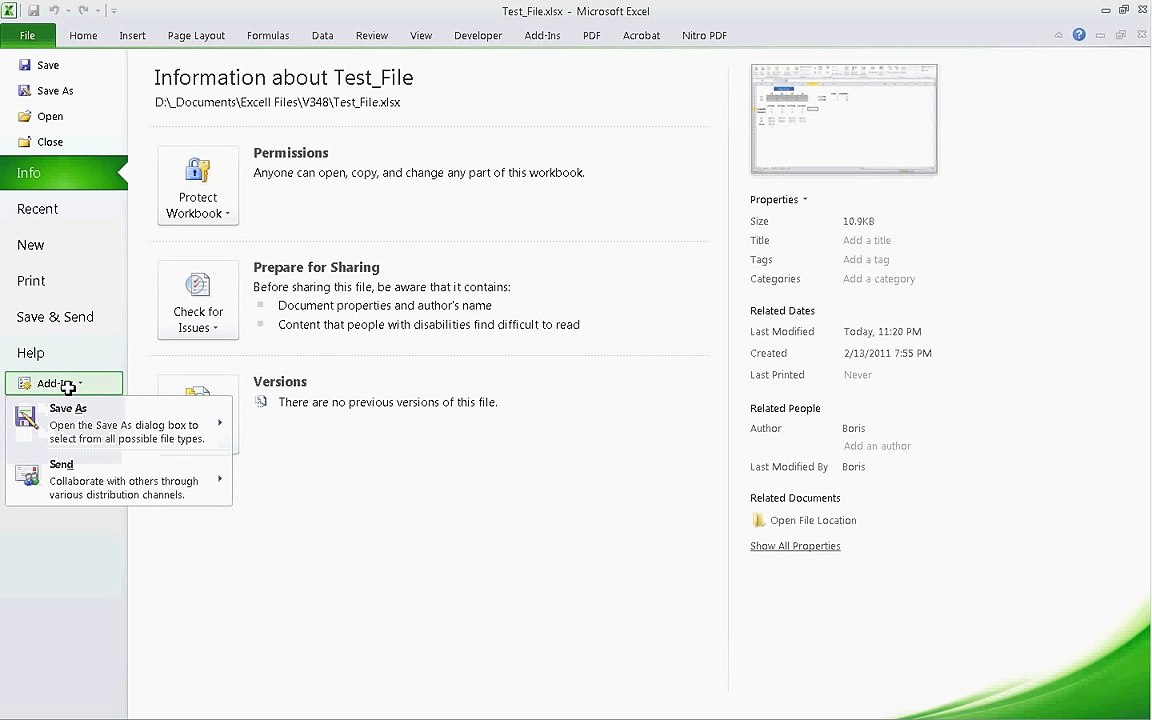Click the workbook preview thumbnail
Screen dimensions: 1152x720
pos(843,119)
